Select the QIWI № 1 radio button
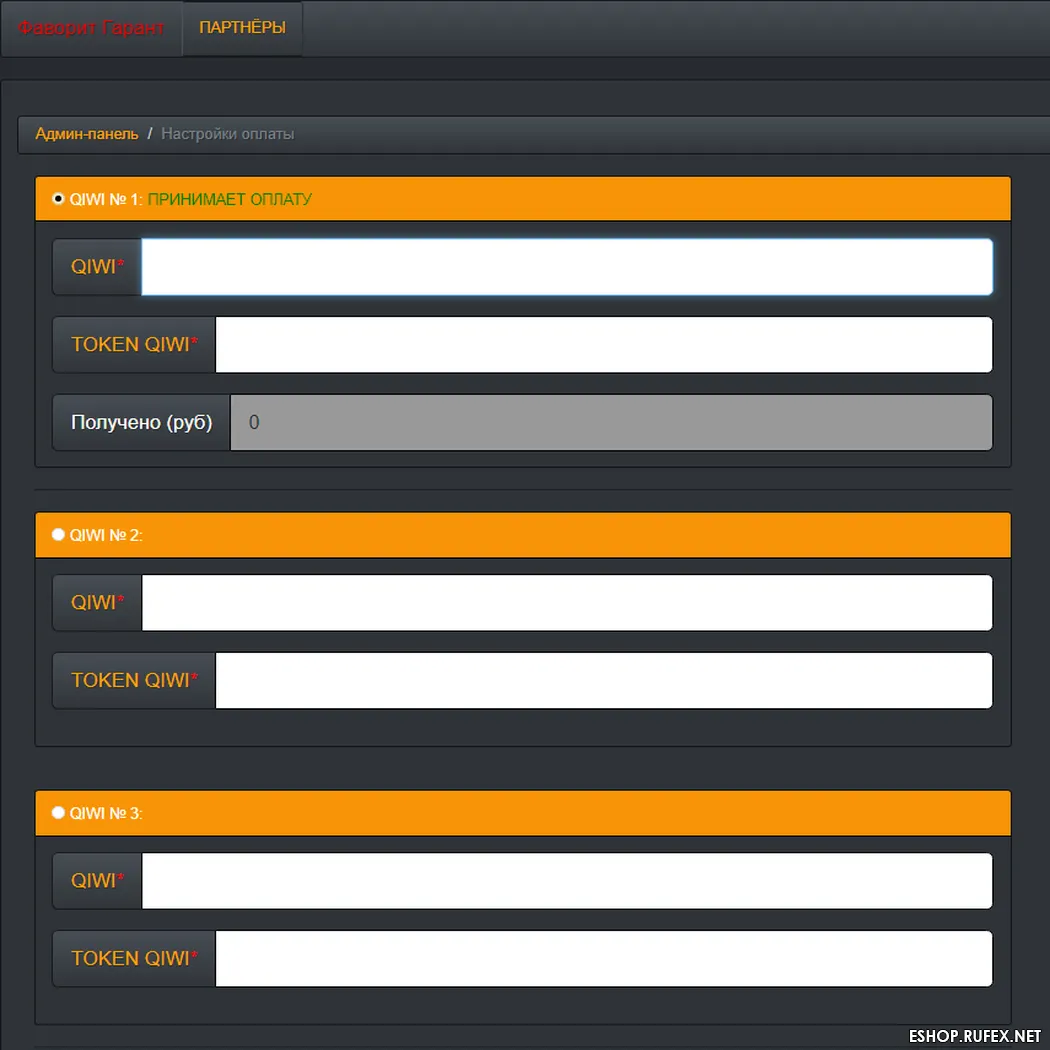This screenshot has height=1050, width=1050. [x=58, y=199]
